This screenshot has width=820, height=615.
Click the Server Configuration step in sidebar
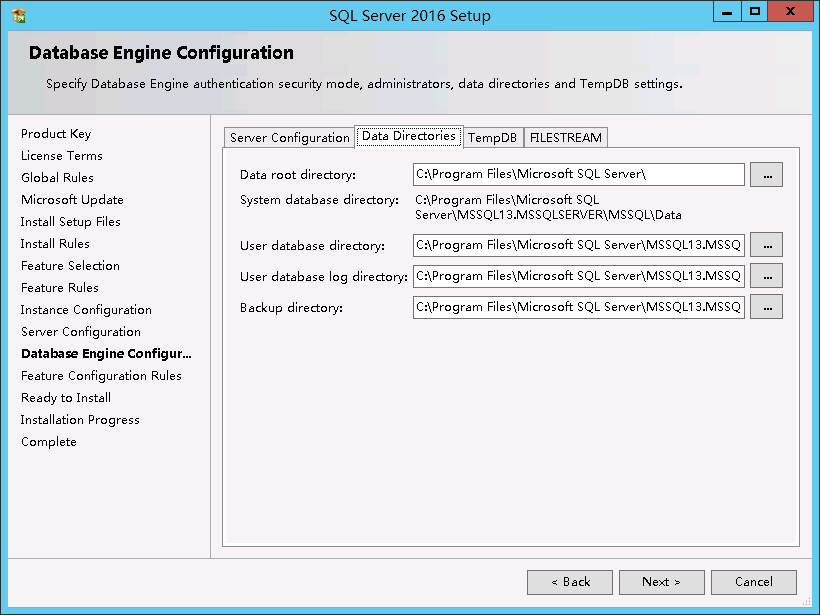pyautogui.click(x=81, y=332)
